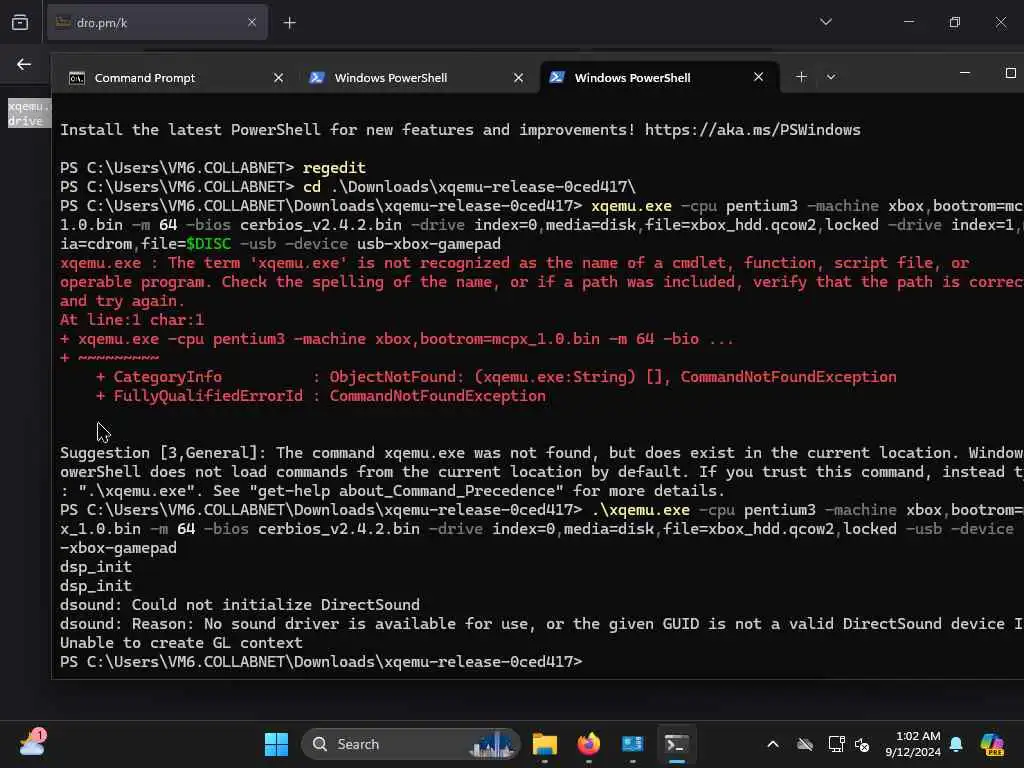This screenshot has width=1024, height=768.
Task: Open the notifications bell icon
Action: (956, 744)
